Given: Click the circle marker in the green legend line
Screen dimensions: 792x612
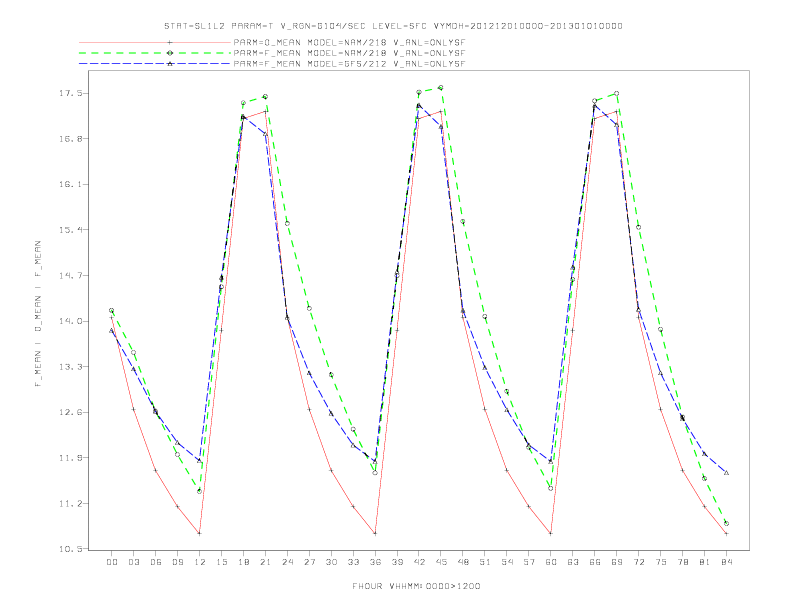Looking at the screenshot, I should 170,53.
